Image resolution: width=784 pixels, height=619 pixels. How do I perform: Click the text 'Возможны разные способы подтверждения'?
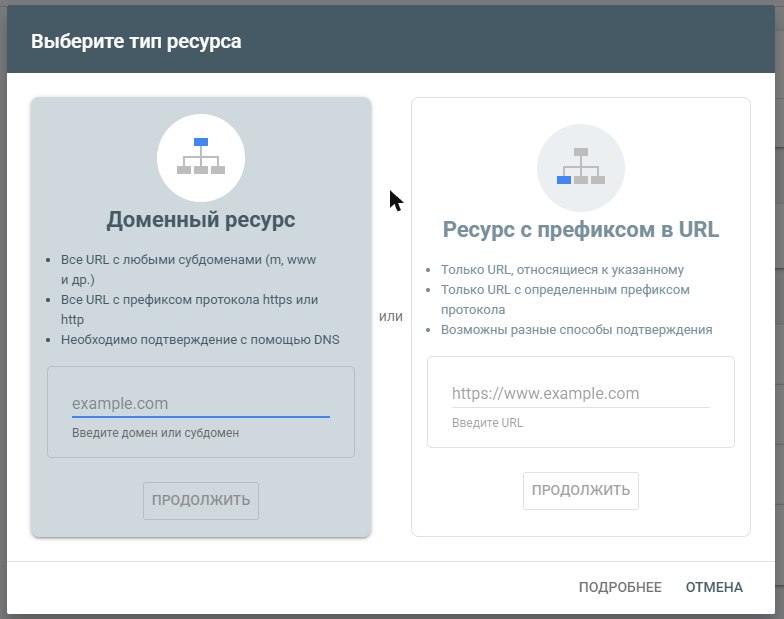click(576, 330)
